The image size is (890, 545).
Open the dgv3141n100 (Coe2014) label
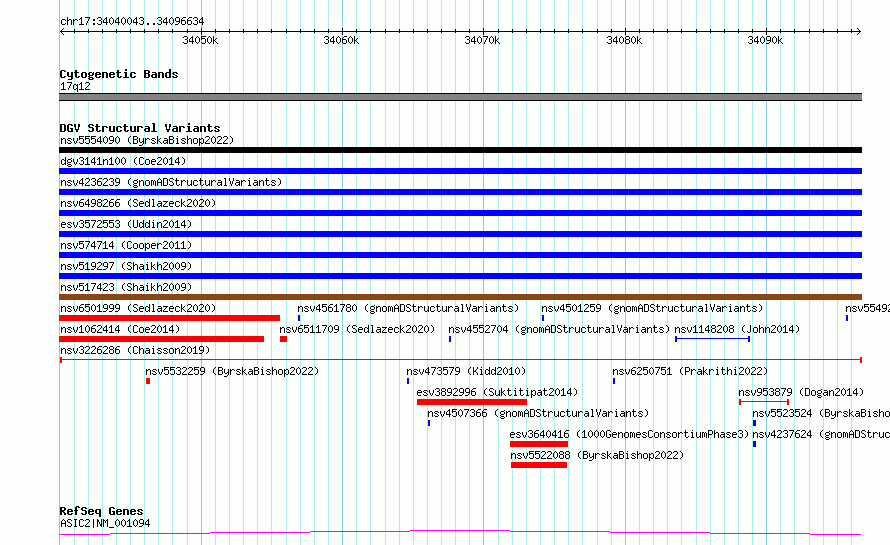(x=123, y=161)
